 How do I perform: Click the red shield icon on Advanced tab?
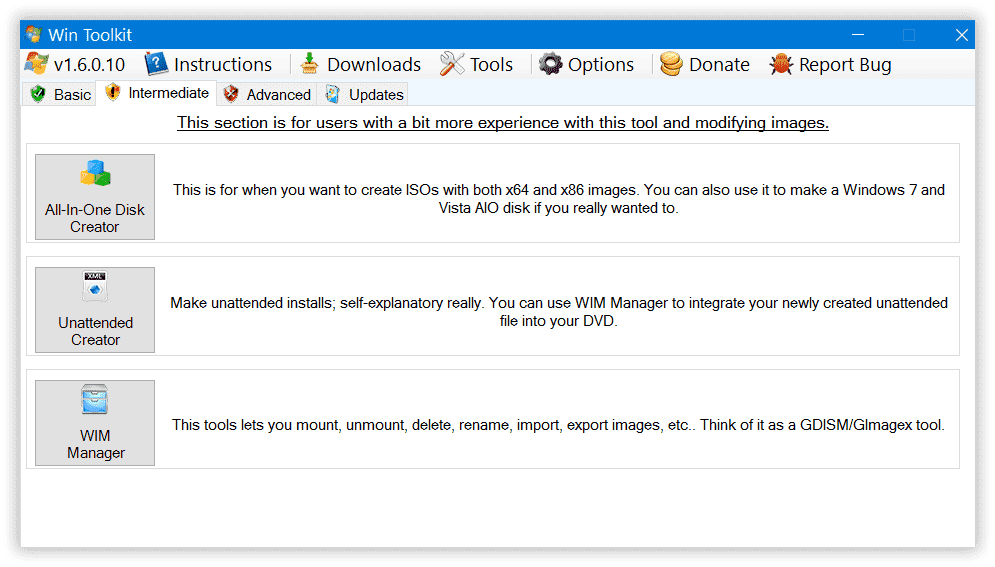coord(231,94)
